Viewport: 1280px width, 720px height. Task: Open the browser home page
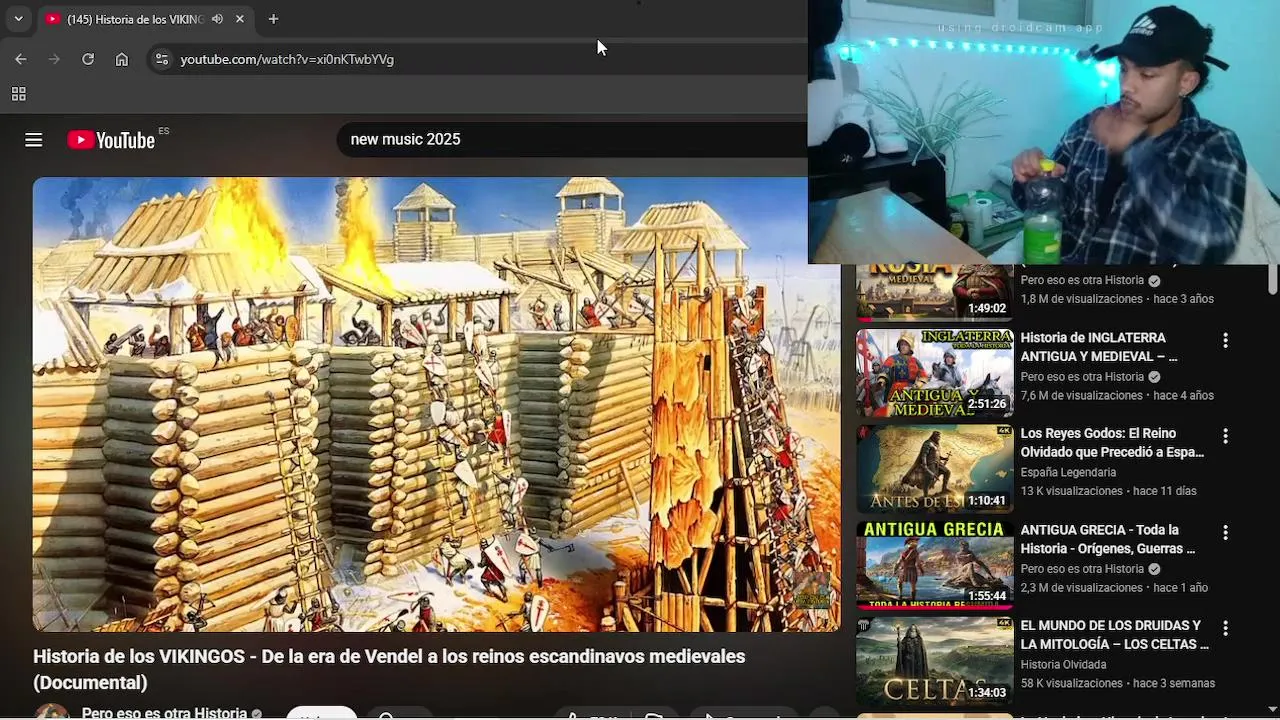coord(122,59)
